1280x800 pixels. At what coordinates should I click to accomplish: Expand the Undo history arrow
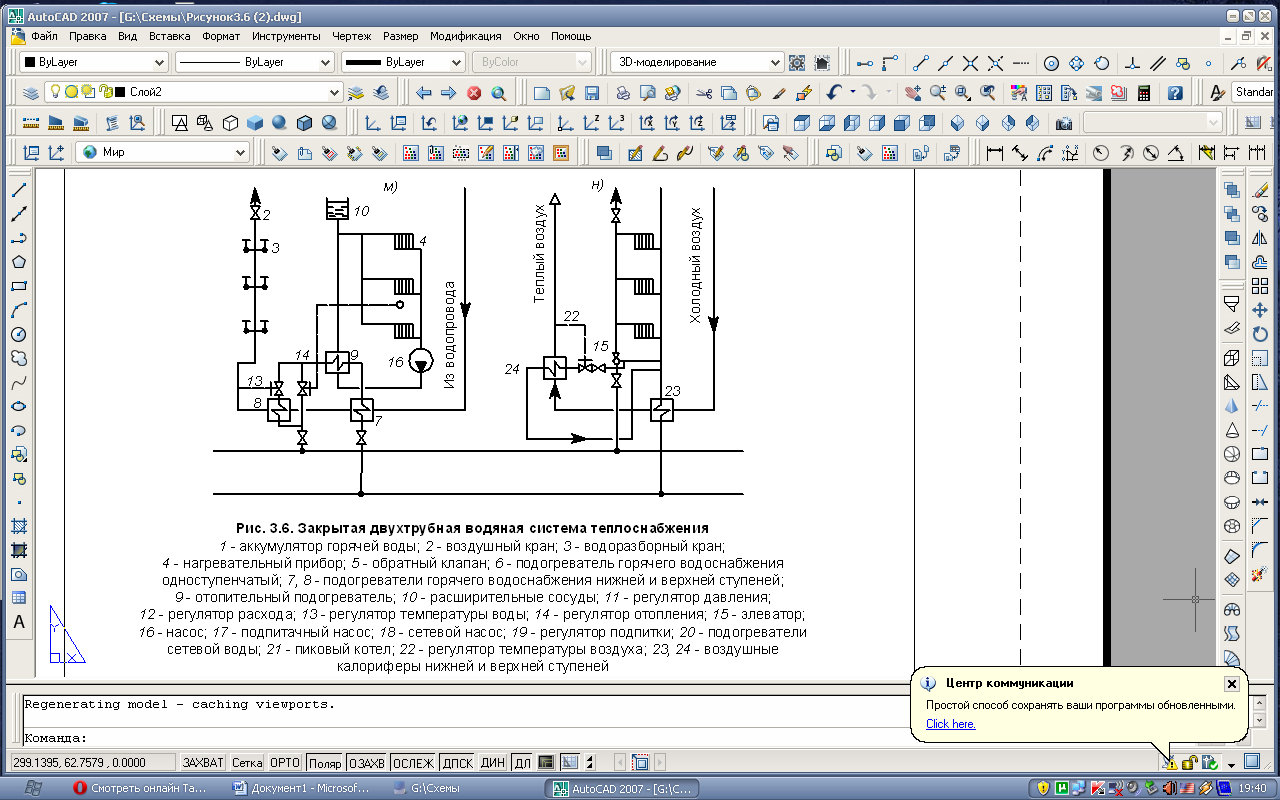(x=852, y=93)
